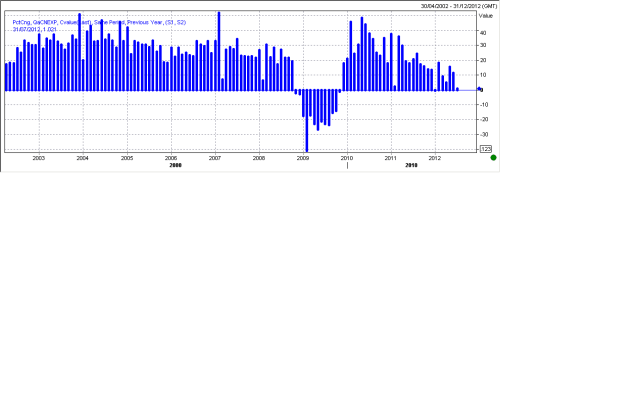
Task: Click the bold 2000 decade label
Action: click(x=175, y=165)
